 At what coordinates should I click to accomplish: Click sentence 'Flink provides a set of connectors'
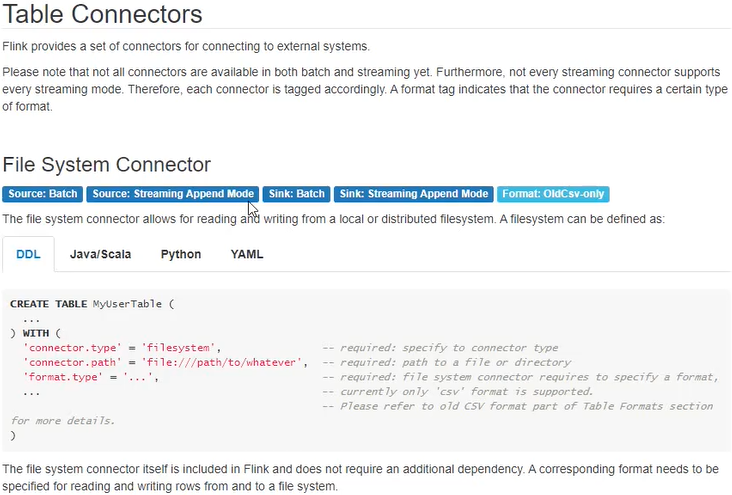186,47
